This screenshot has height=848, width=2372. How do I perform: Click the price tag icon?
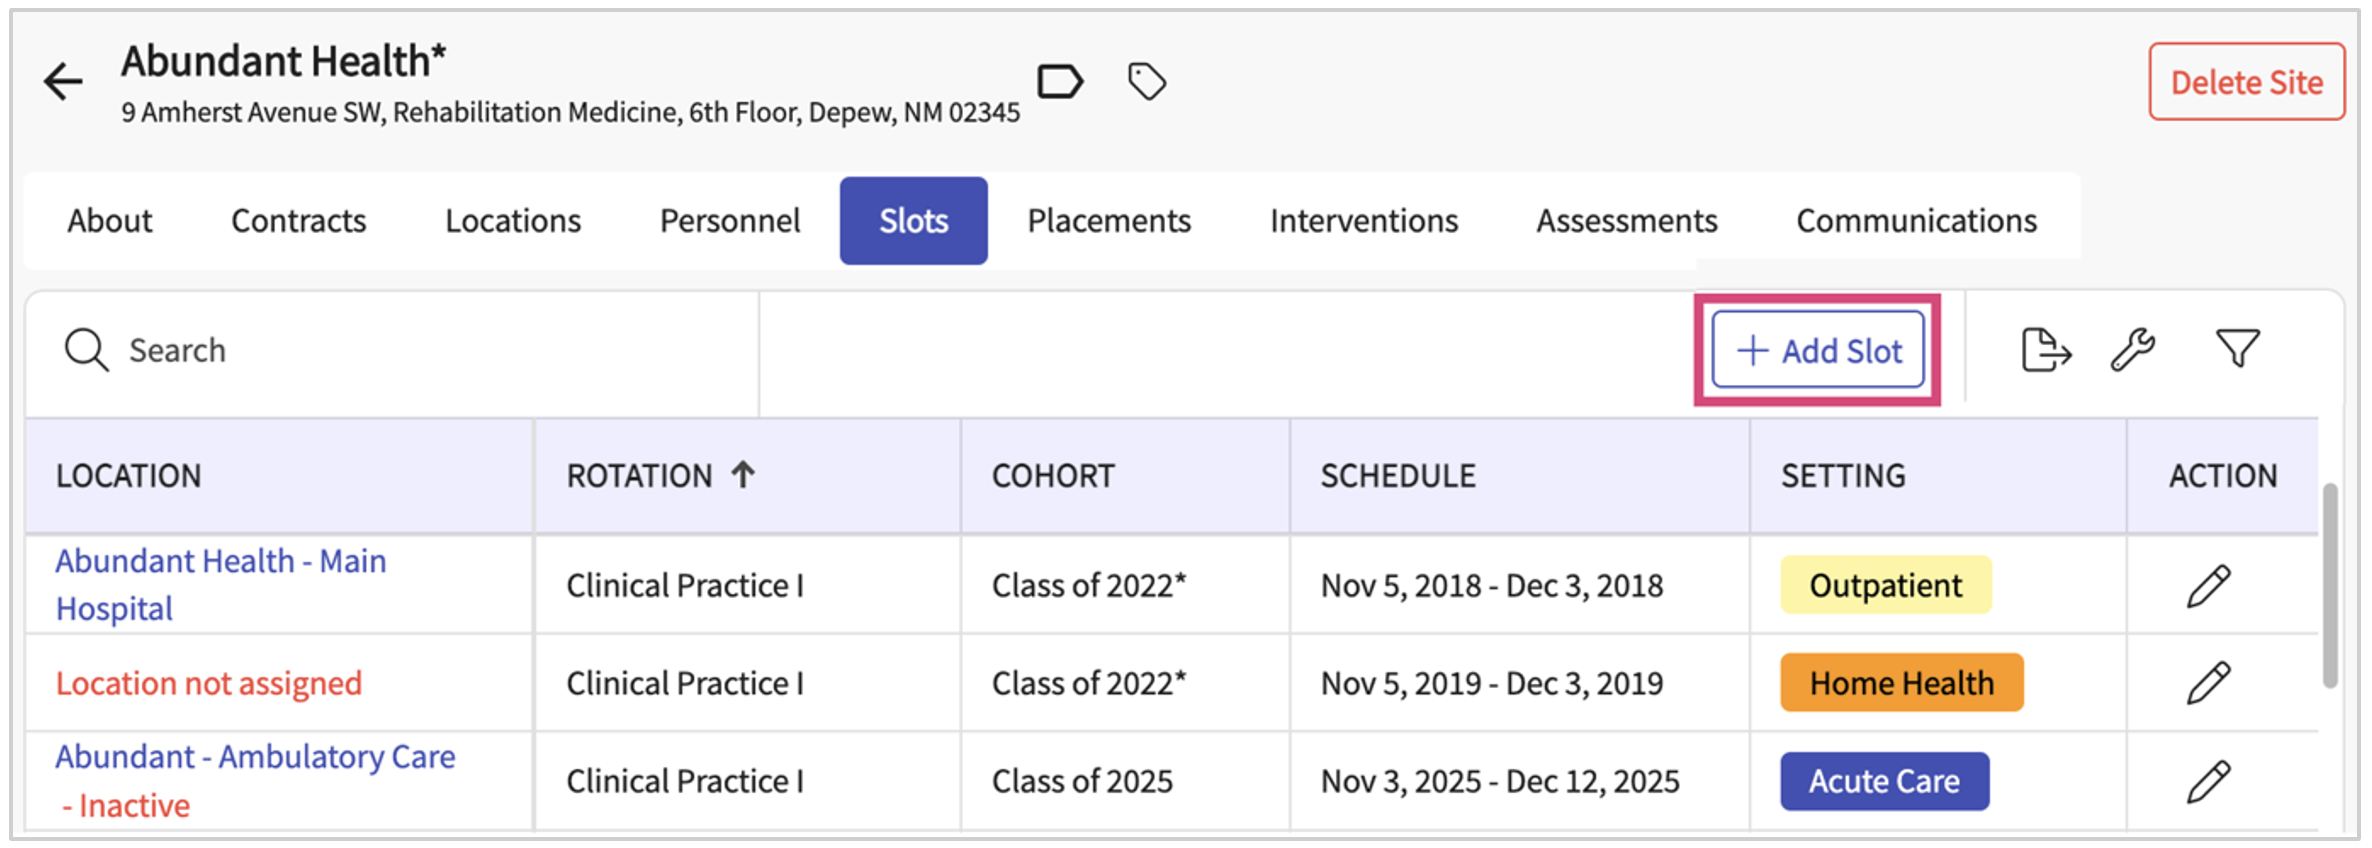click(1146, 81)
